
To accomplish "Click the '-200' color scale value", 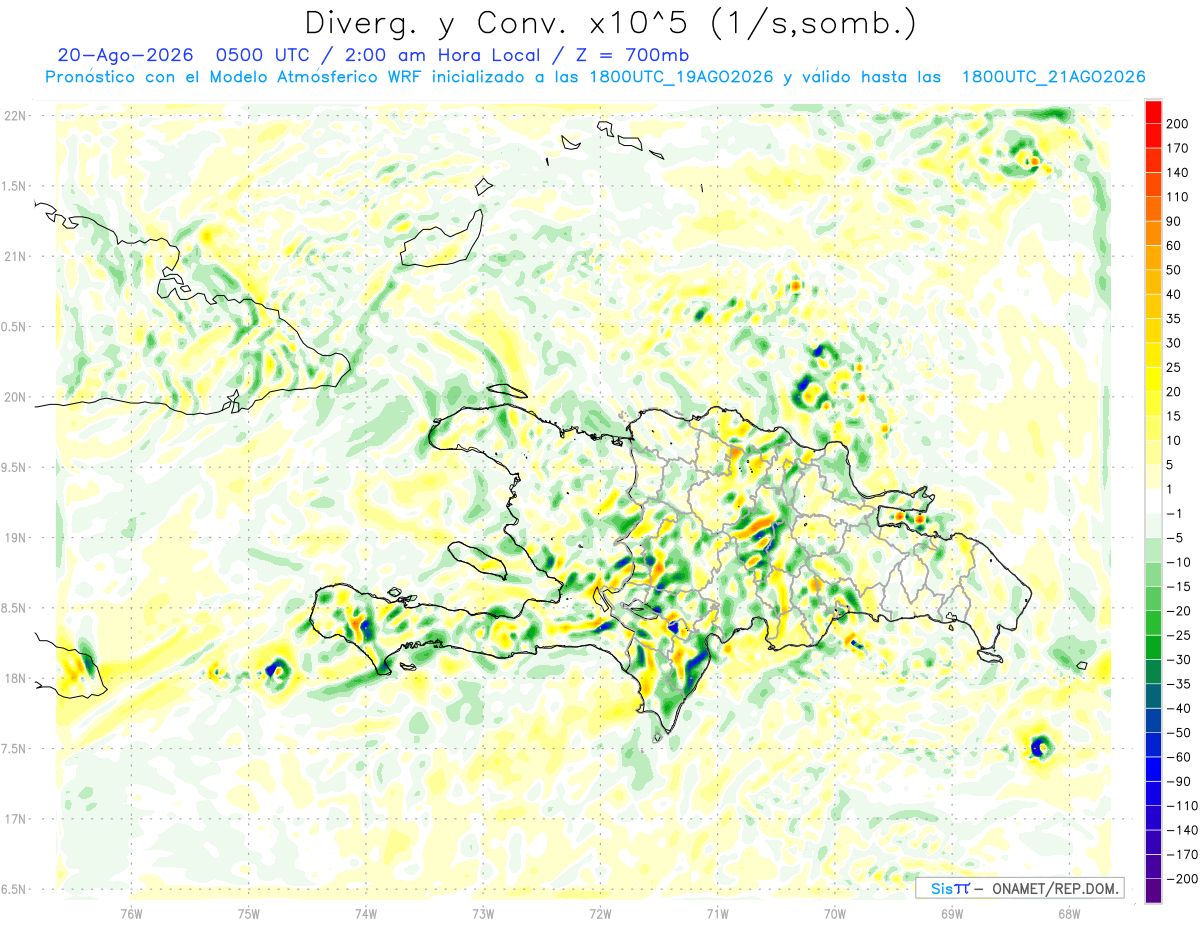I will [x=1182, y=879].
